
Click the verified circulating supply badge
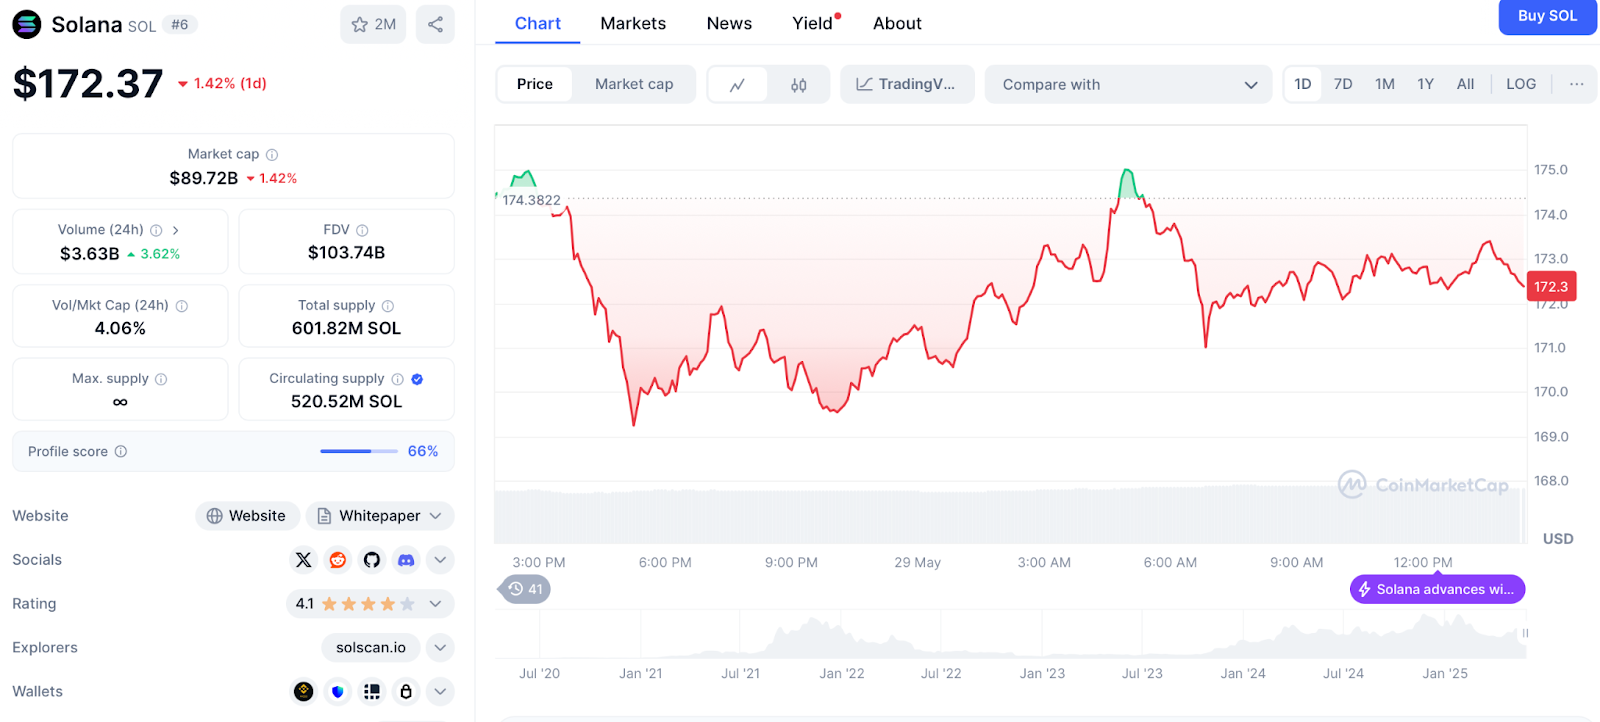[417, 379]
